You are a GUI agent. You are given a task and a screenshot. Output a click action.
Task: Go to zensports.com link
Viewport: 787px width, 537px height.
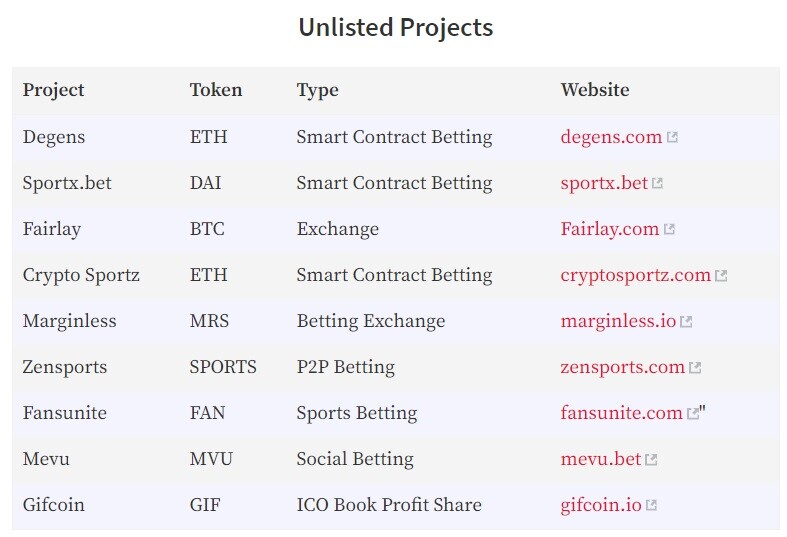point(622,367)
